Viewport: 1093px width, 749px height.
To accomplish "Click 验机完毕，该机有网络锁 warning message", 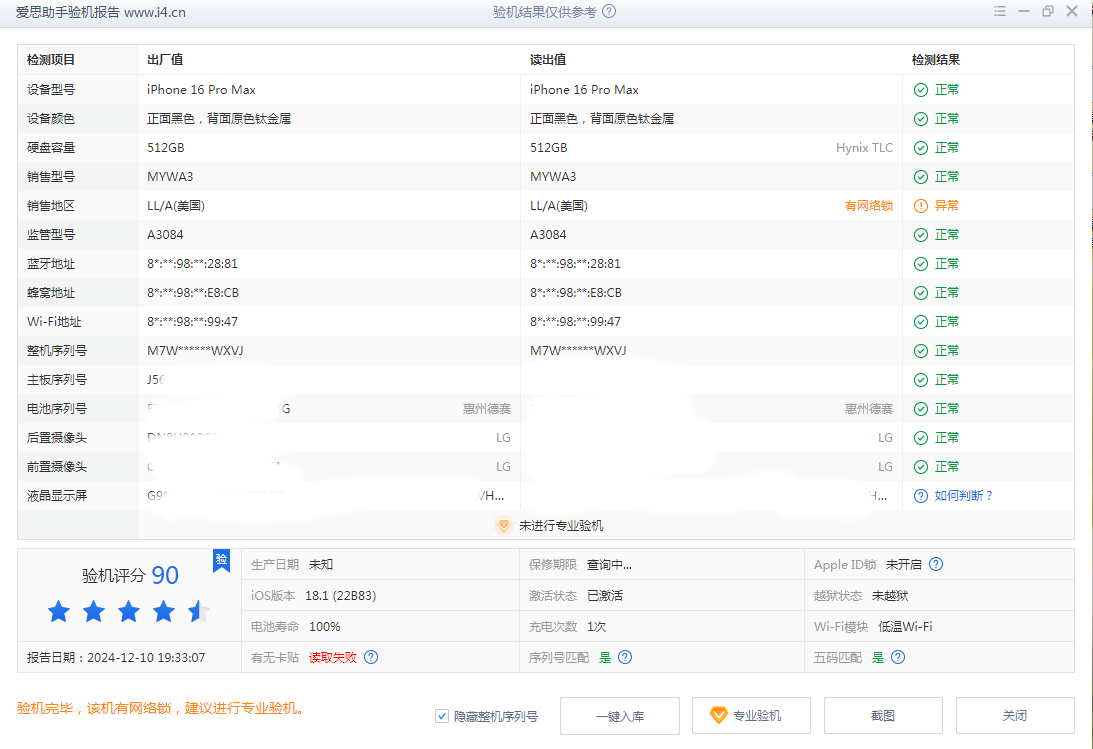I will click(x=160, y=709).
